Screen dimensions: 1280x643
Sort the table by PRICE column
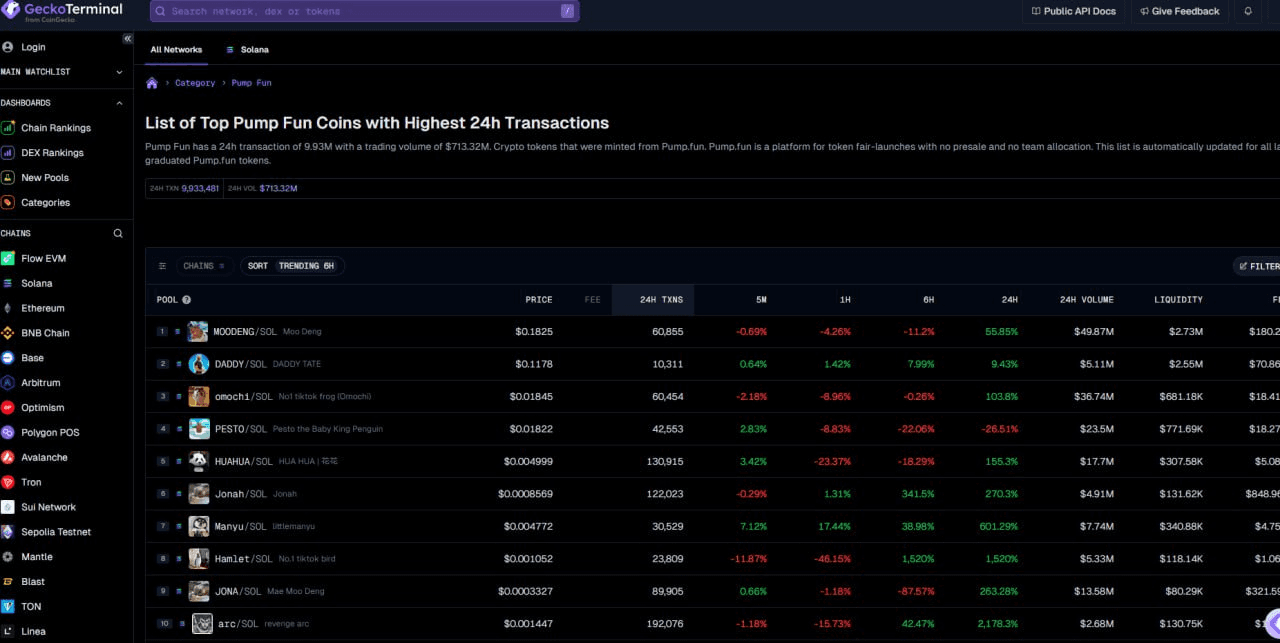point(539,300)
